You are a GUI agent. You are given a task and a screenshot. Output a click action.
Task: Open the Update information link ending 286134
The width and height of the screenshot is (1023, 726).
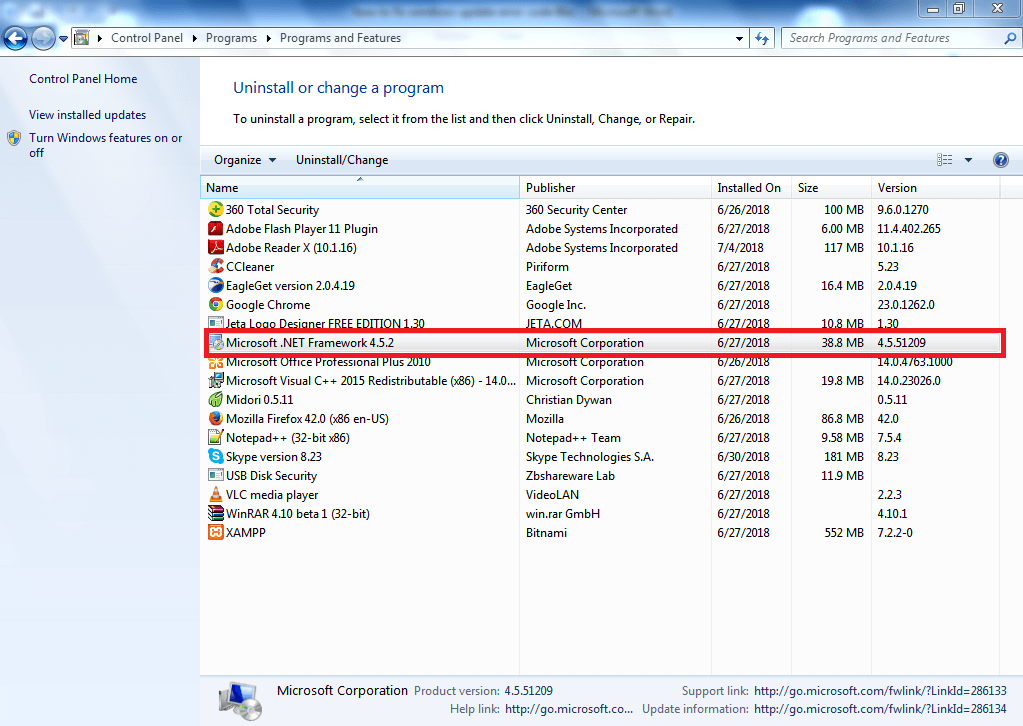(880, 709)
